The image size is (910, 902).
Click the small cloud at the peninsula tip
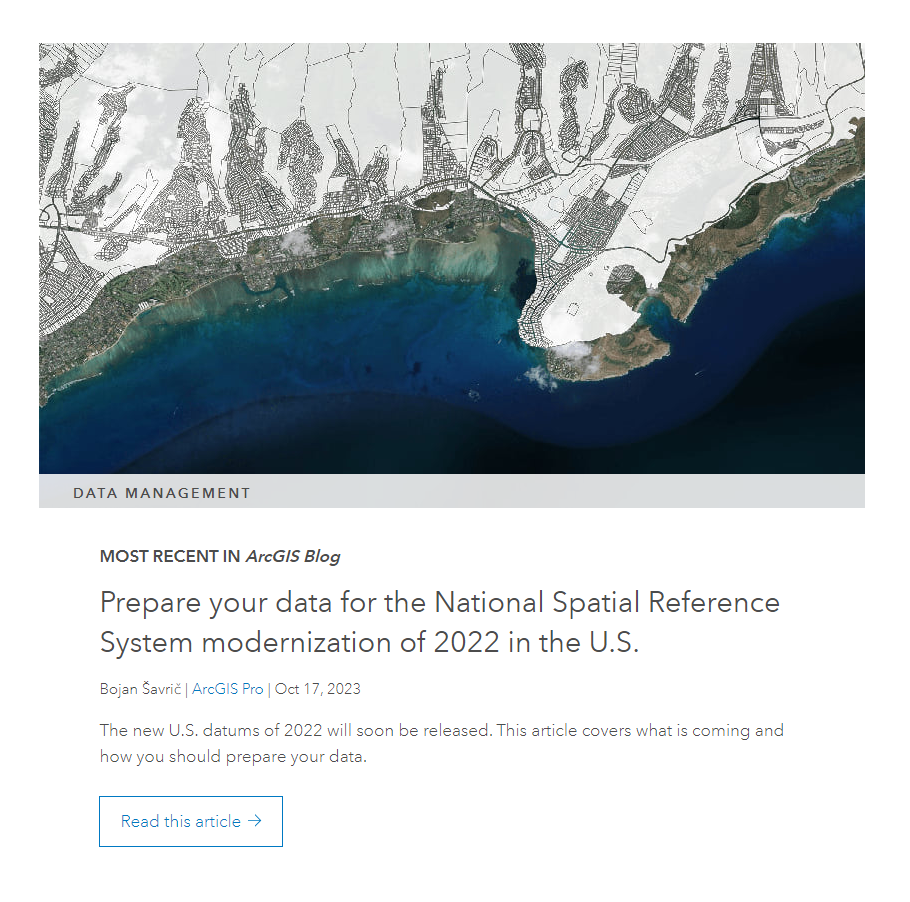pos(573,349)
